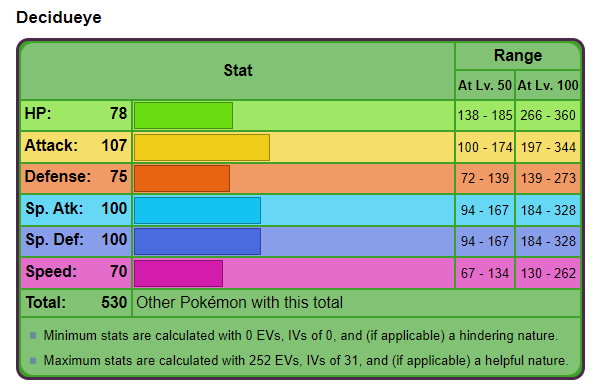The width and height of the screenshot is (597, 389).
Task: Click Attack range 100 - 174
Action: point(485,147)
